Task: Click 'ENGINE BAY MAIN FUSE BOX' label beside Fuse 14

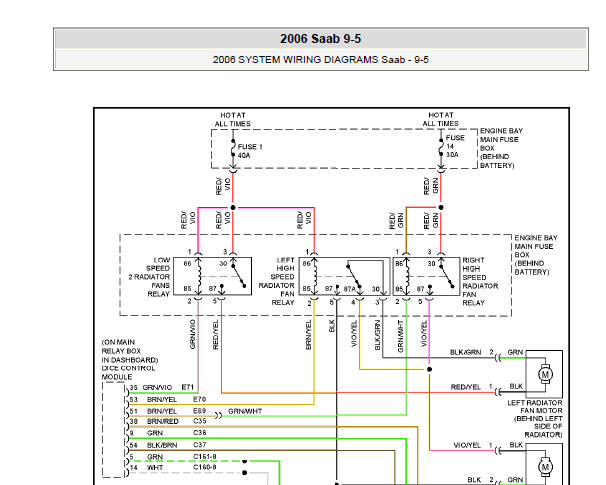Action: (x=501, y=148)
